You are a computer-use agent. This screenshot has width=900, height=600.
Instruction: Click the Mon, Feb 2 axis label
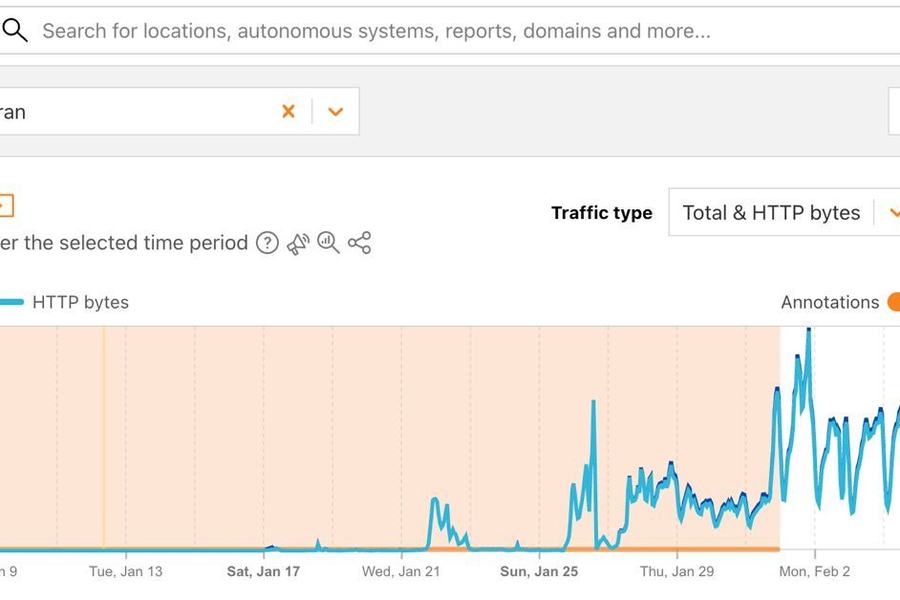(814, 571)
